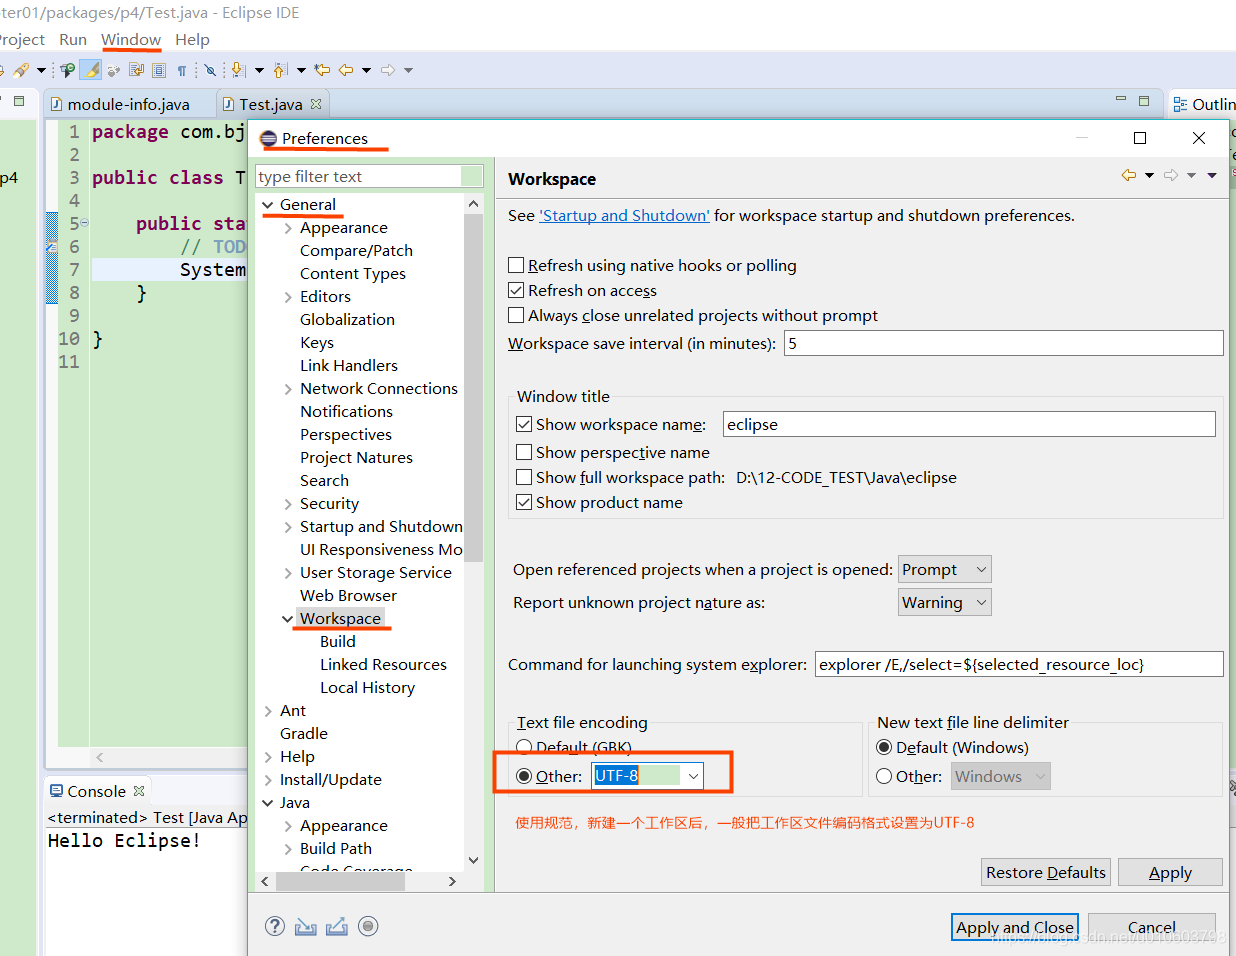This screenshot has width=1236, height=956.
Task: Open the Run menu
Action: (73, 39)
